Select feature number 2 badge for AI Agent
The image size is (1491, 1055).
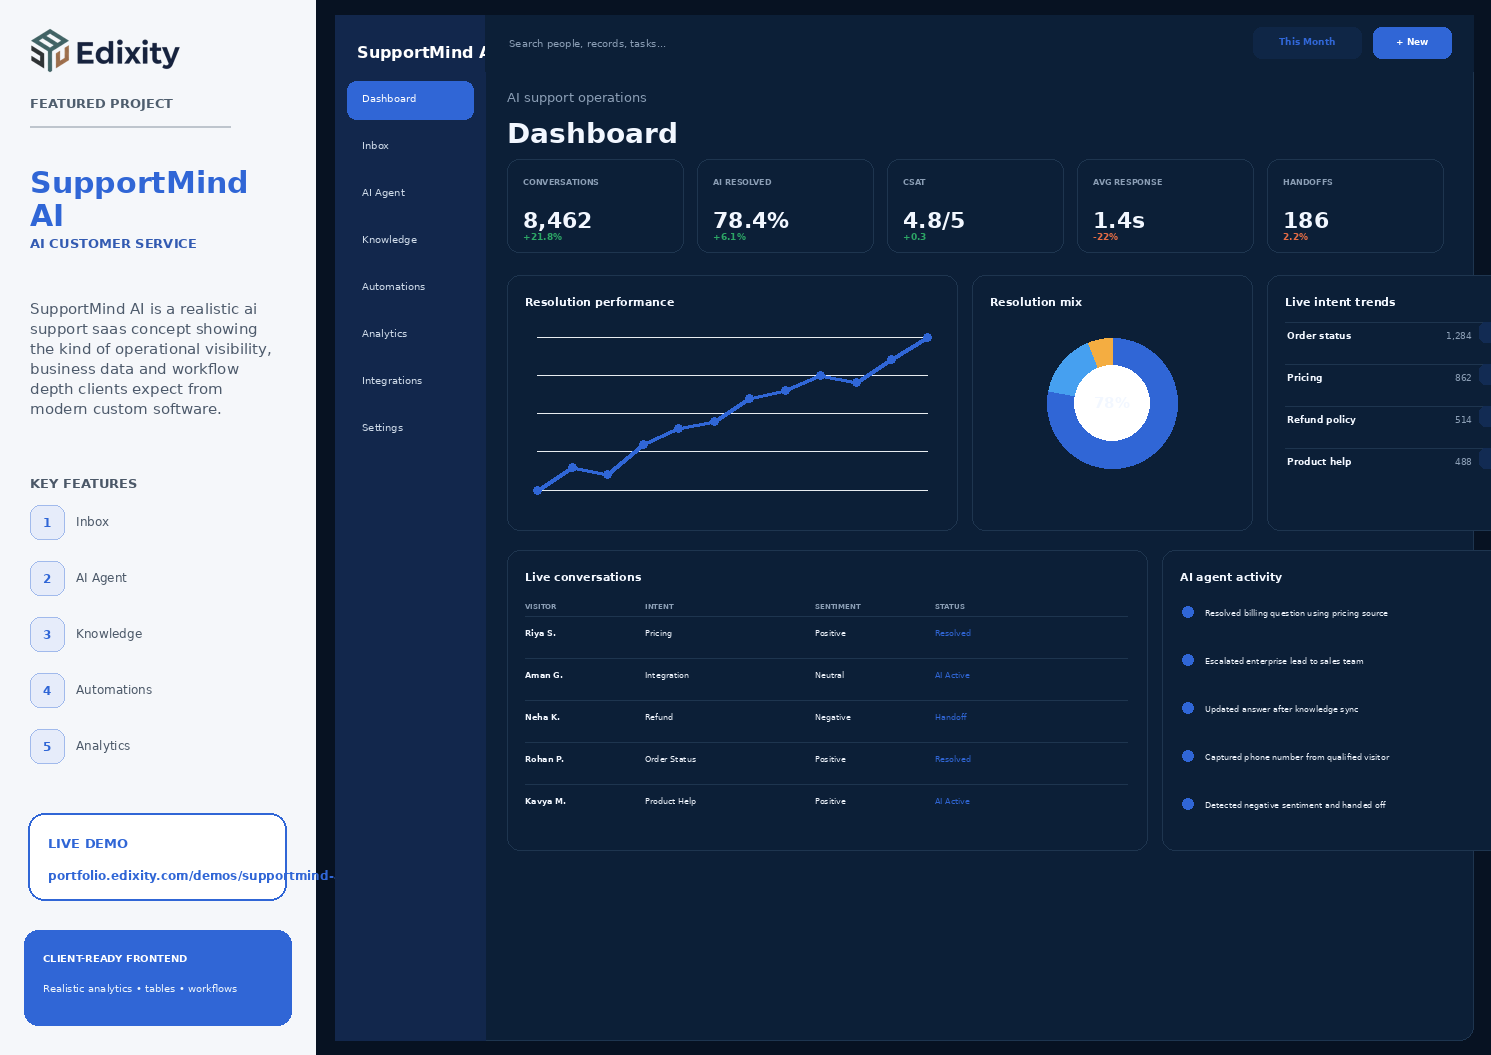47,578
